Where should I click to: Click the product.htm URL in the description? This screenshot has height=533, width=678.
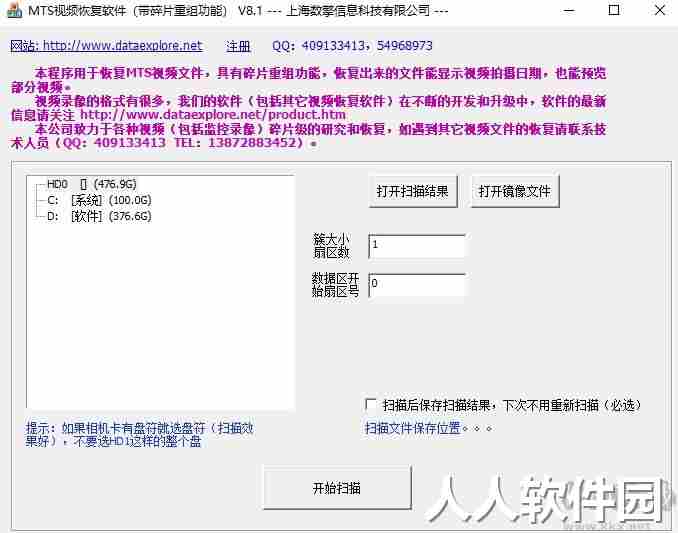[213, 115]
